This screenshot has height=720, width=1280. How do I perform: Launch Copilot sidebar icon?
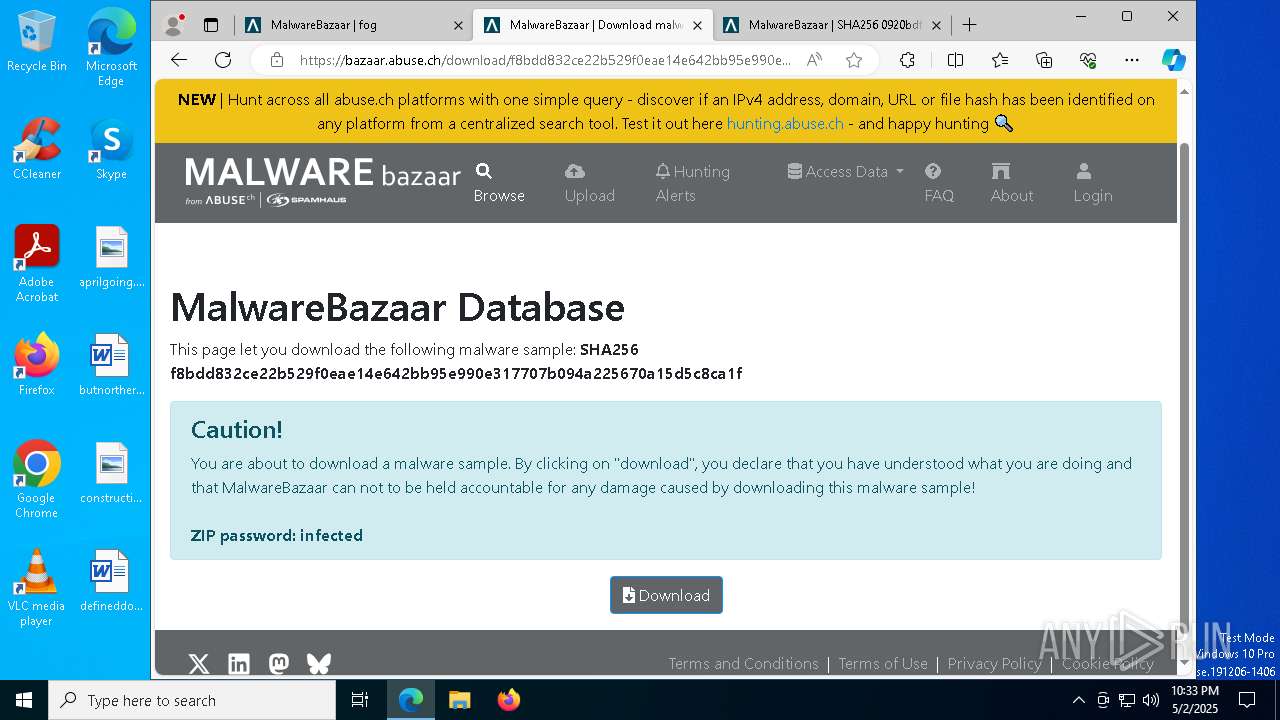tap(1174, 60)
